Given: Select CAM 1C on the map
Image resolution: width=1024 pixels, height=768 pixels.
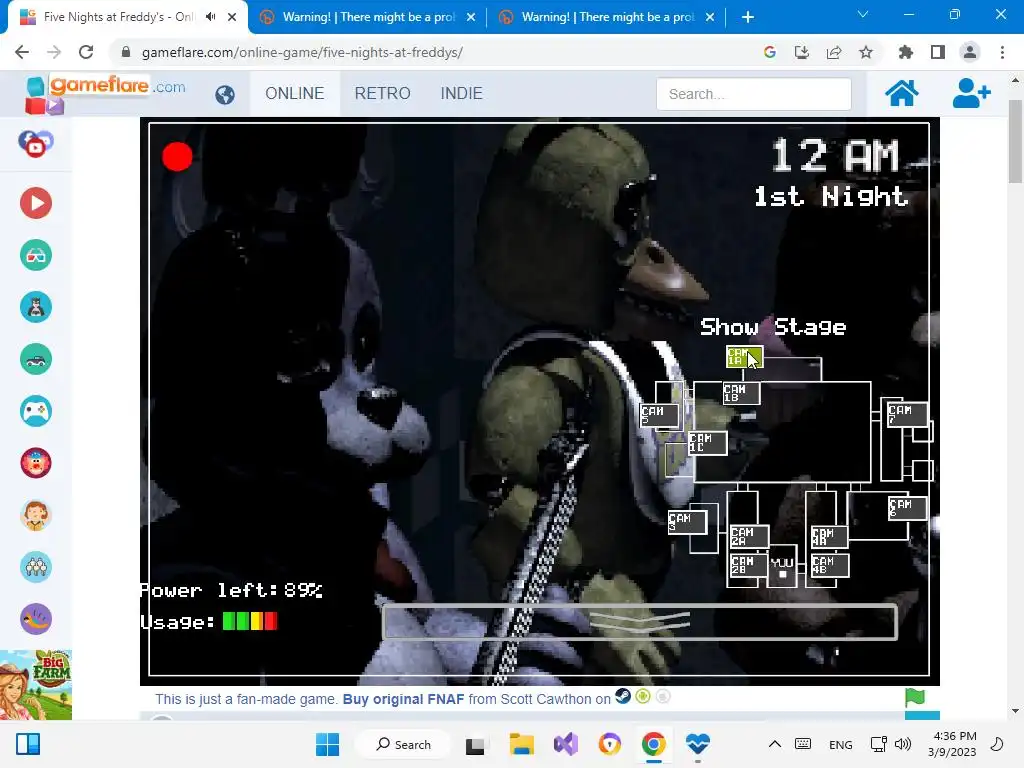Looking at the screenshot, I should pyautogui.click(x=707, y=443).
